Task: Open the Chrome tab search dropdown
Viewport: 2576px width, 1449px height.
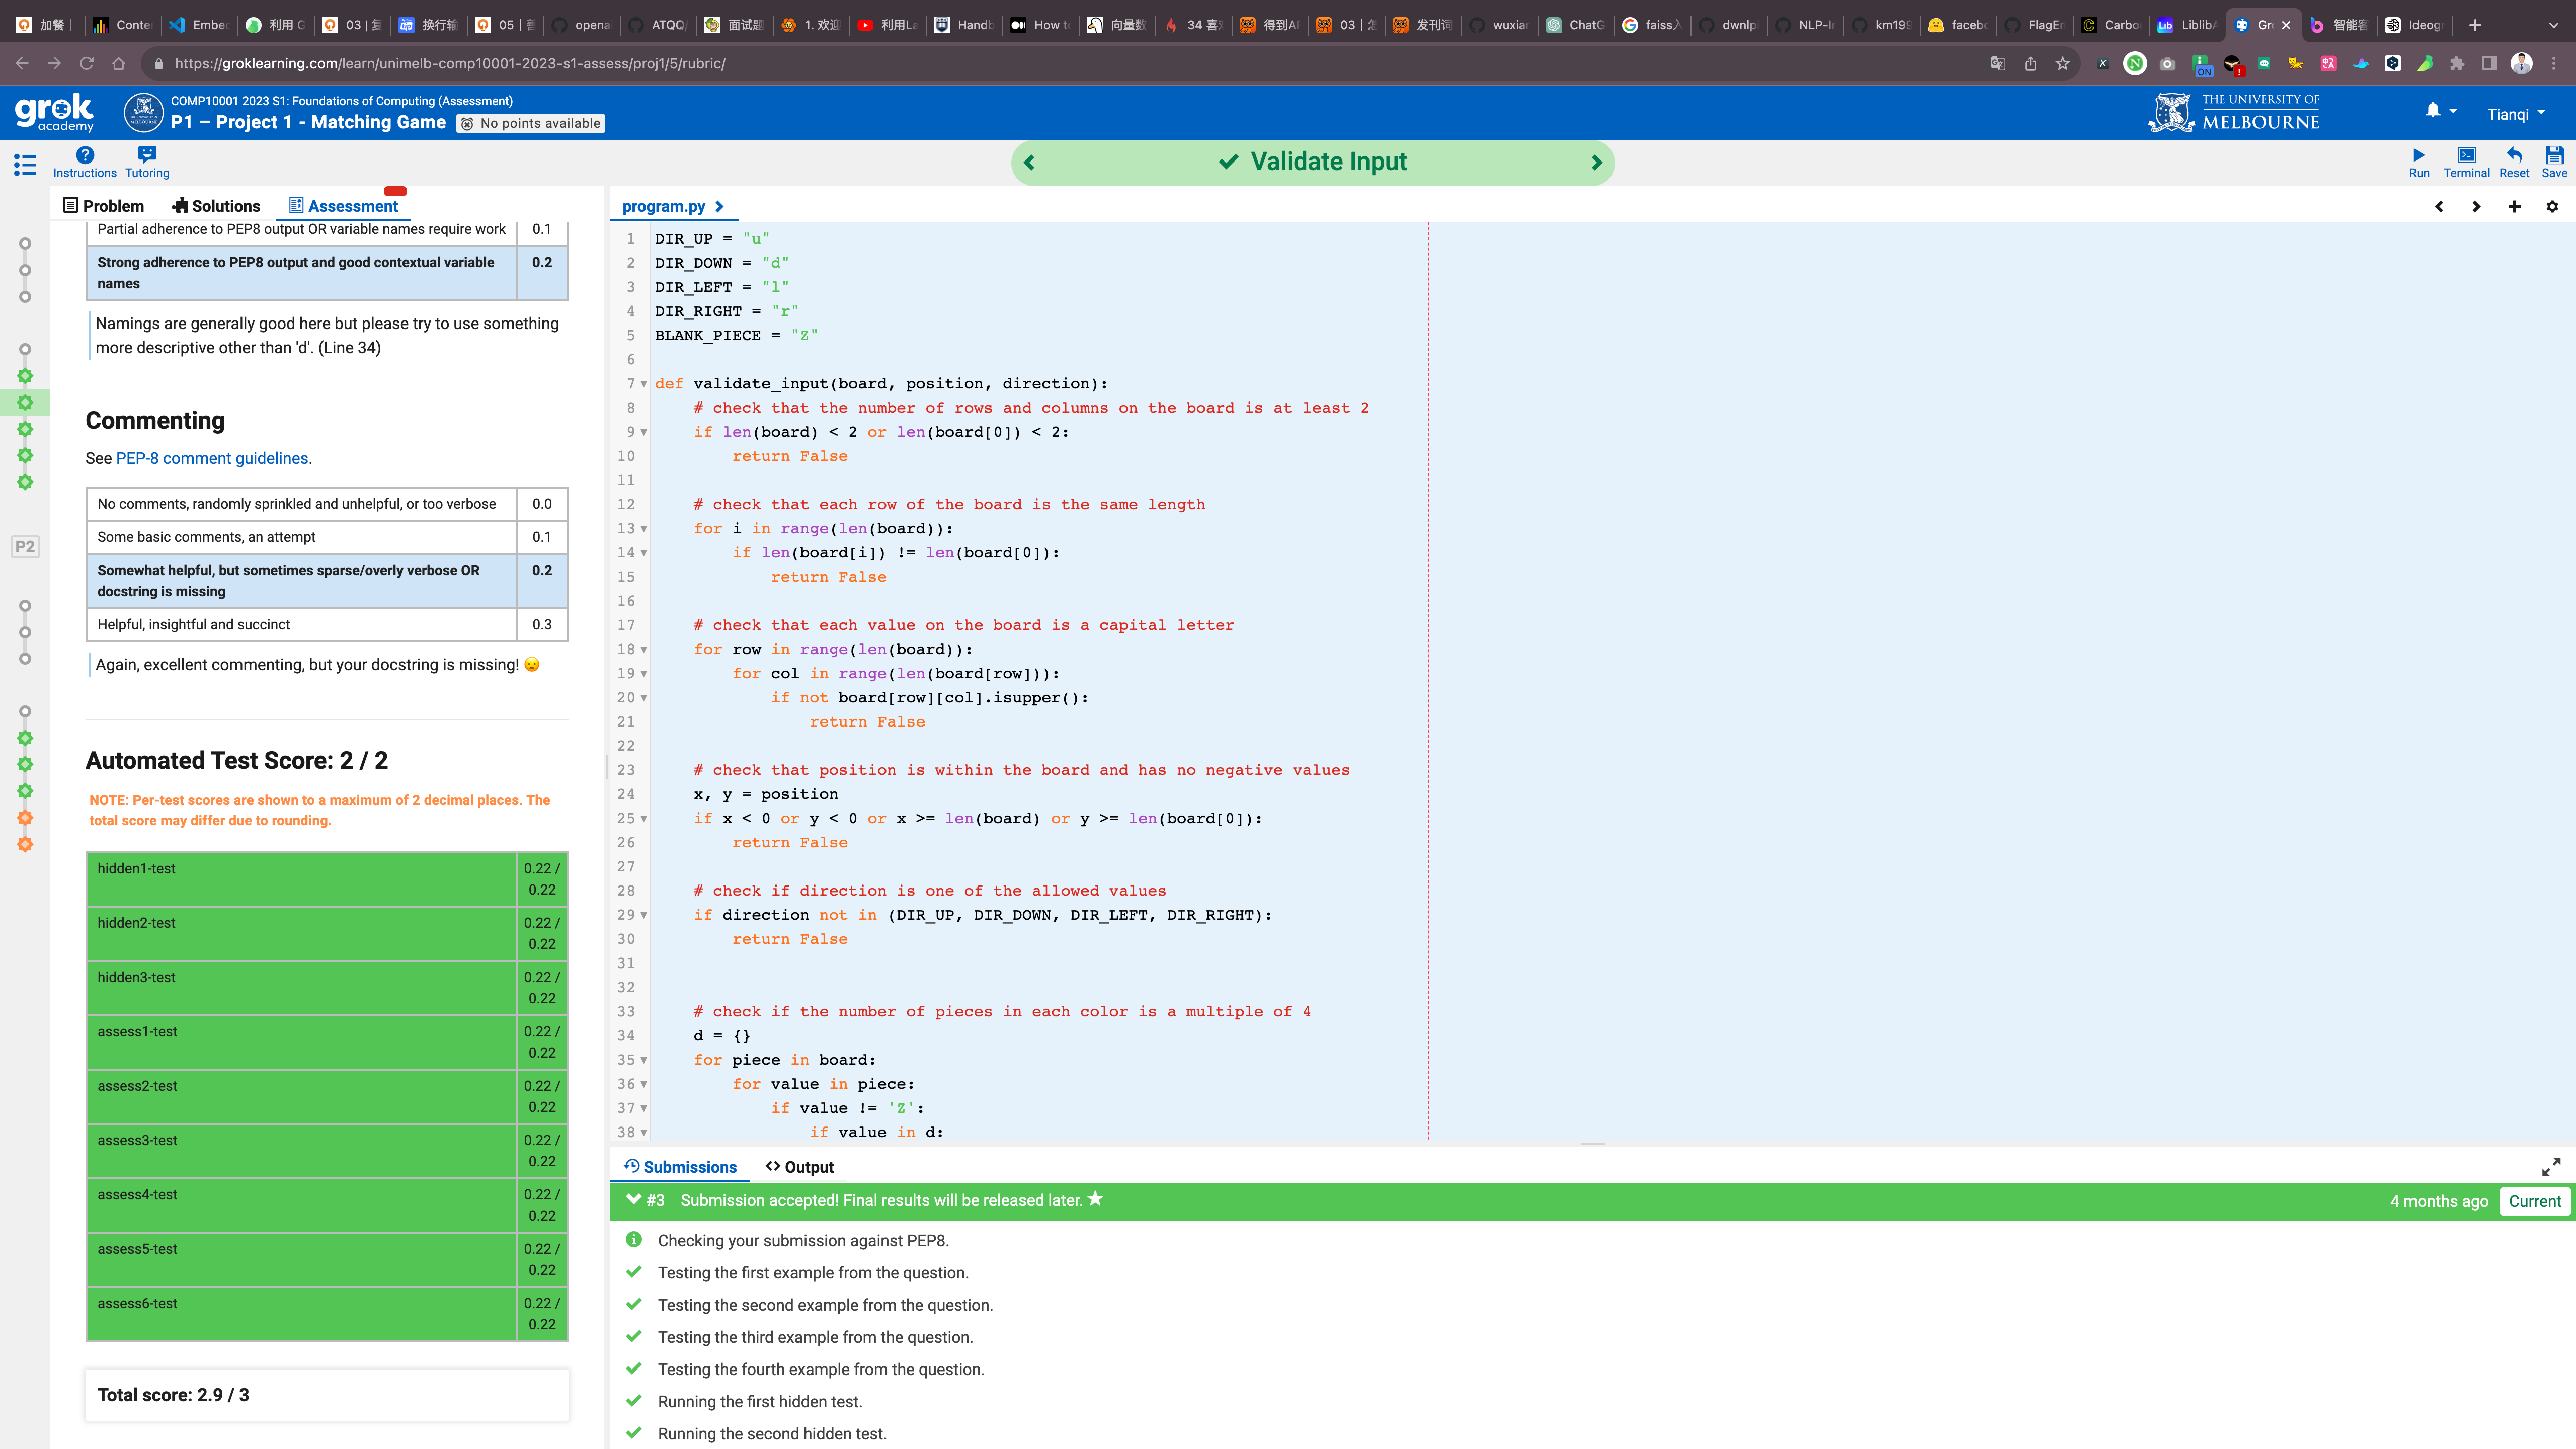Action: 2553,25
